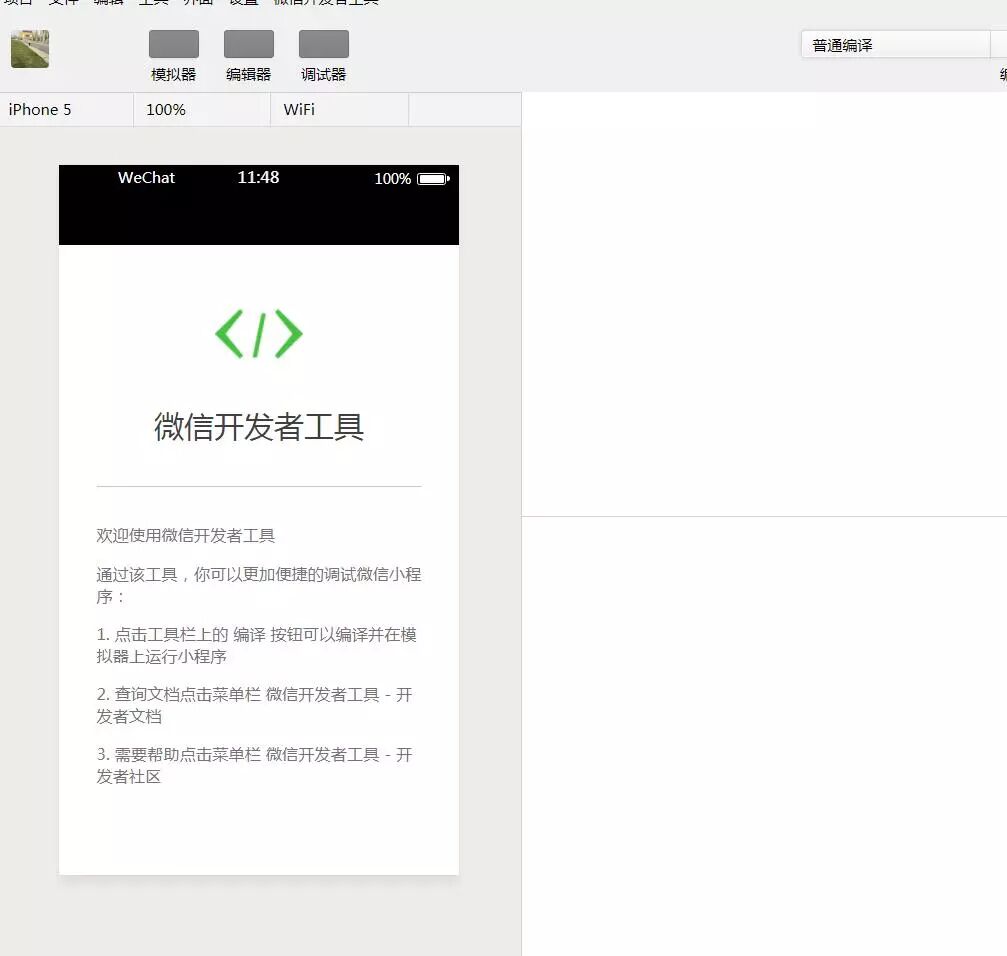
Task: Click the paragraph starting 通过该工具
Action: tap(259, 585)
